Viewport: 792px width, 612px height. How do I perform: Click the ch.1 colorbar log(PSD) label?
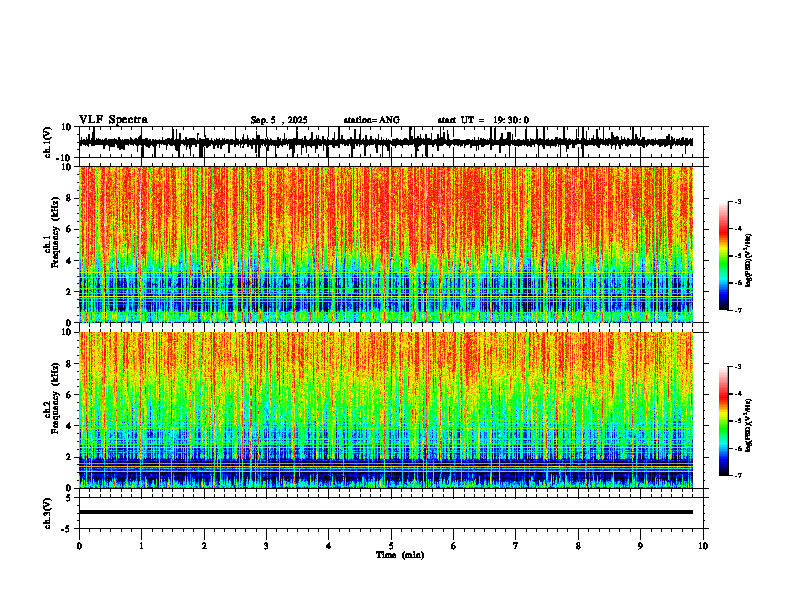(749, 261)
